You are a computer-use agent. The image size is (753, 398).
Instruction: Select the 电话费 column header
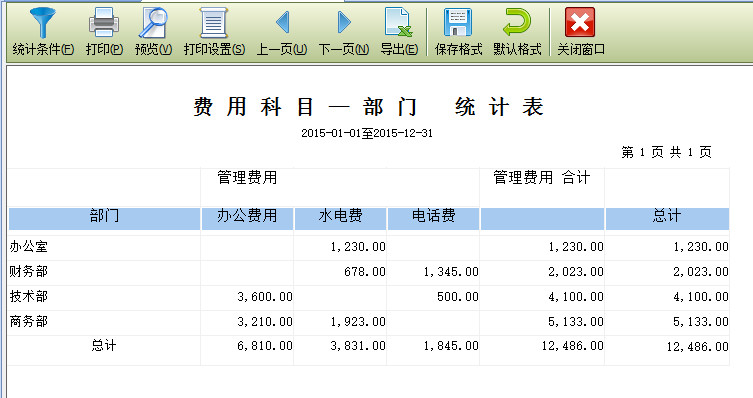click(x=433, y=219)
